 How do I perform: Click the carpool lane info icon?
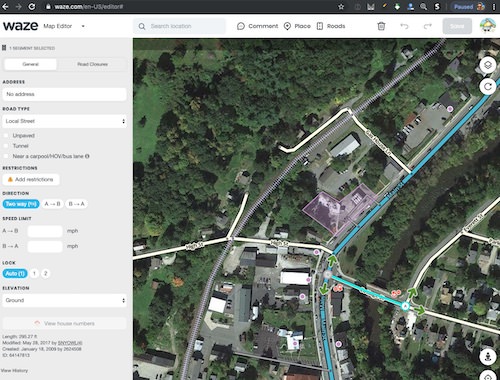click(x=87, y=156)
